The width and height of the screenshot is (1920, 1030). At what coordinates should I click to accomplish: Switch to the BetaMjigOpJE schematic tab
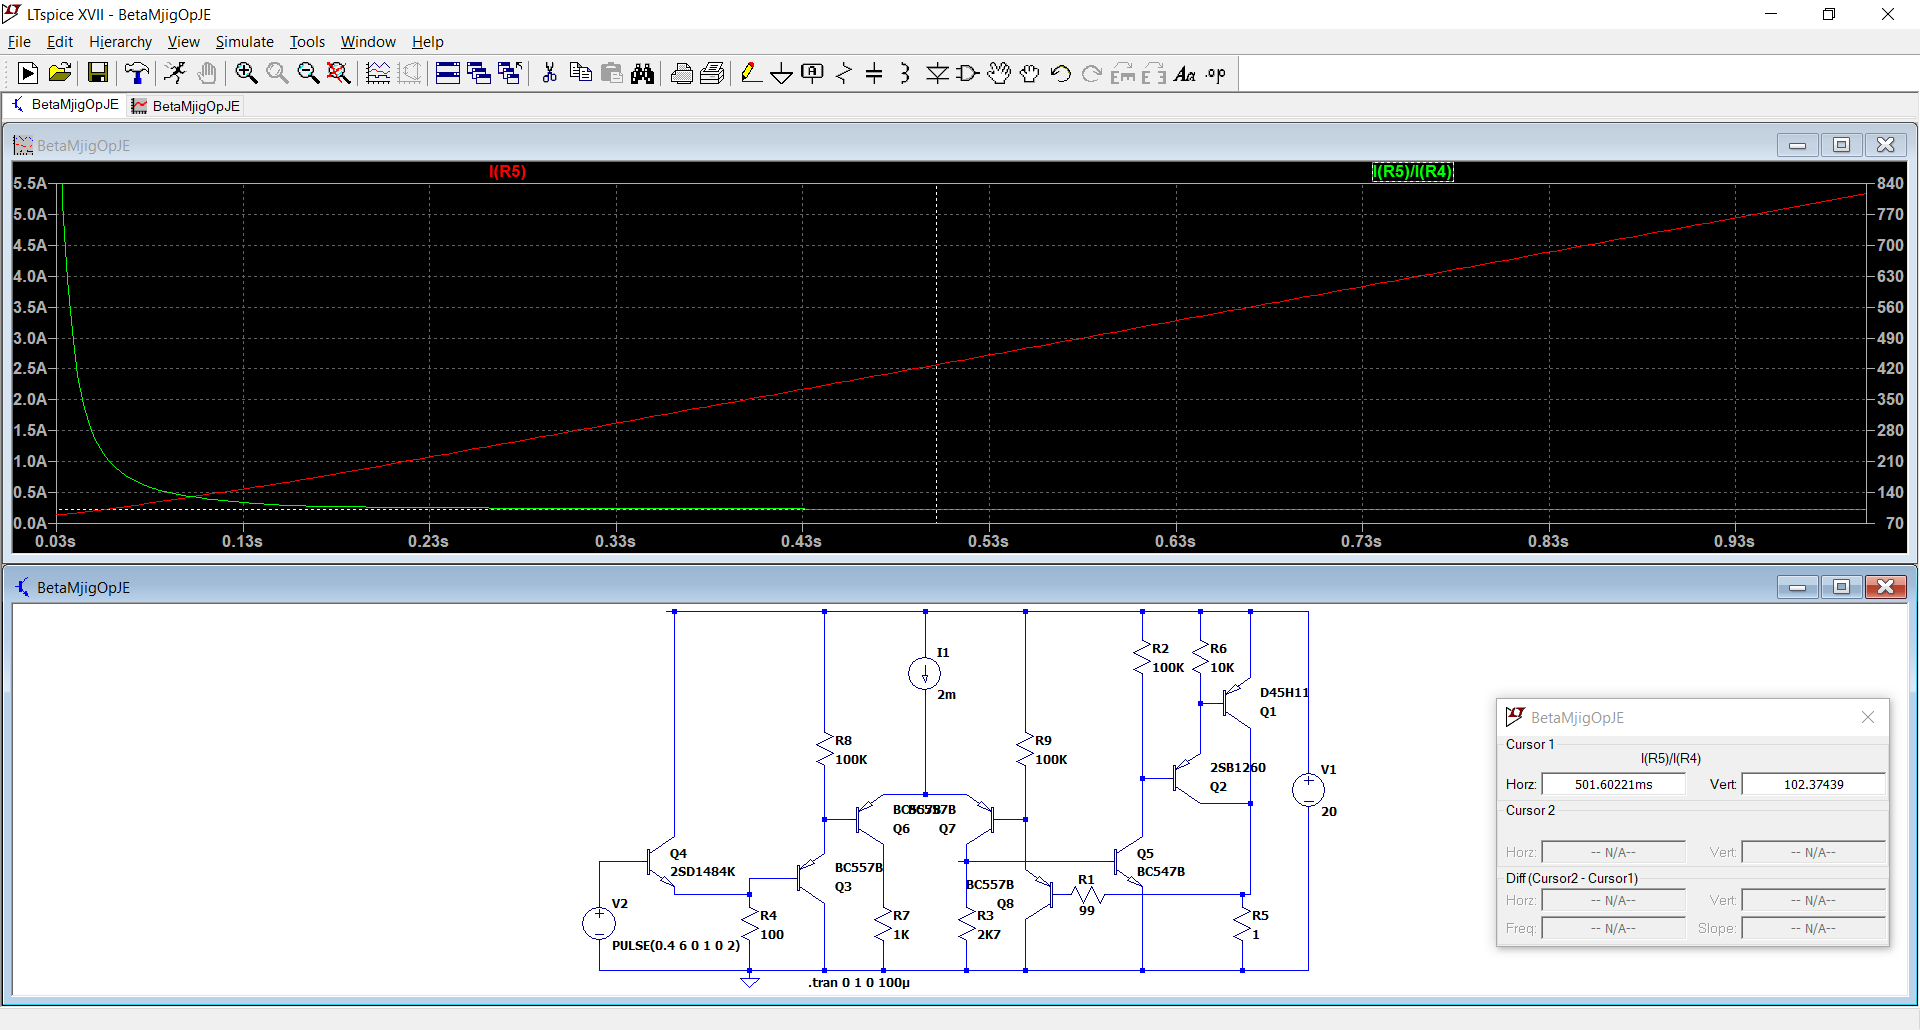pos(65,105)
